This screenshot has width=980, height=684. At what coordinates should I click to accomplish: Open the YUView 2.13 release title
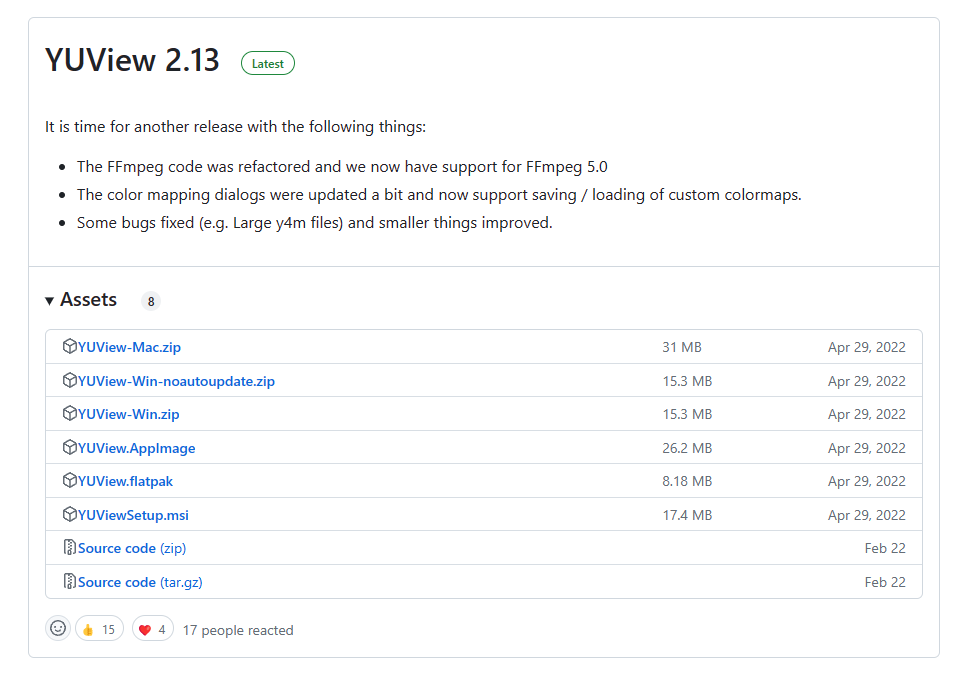[x=132, y=61]
